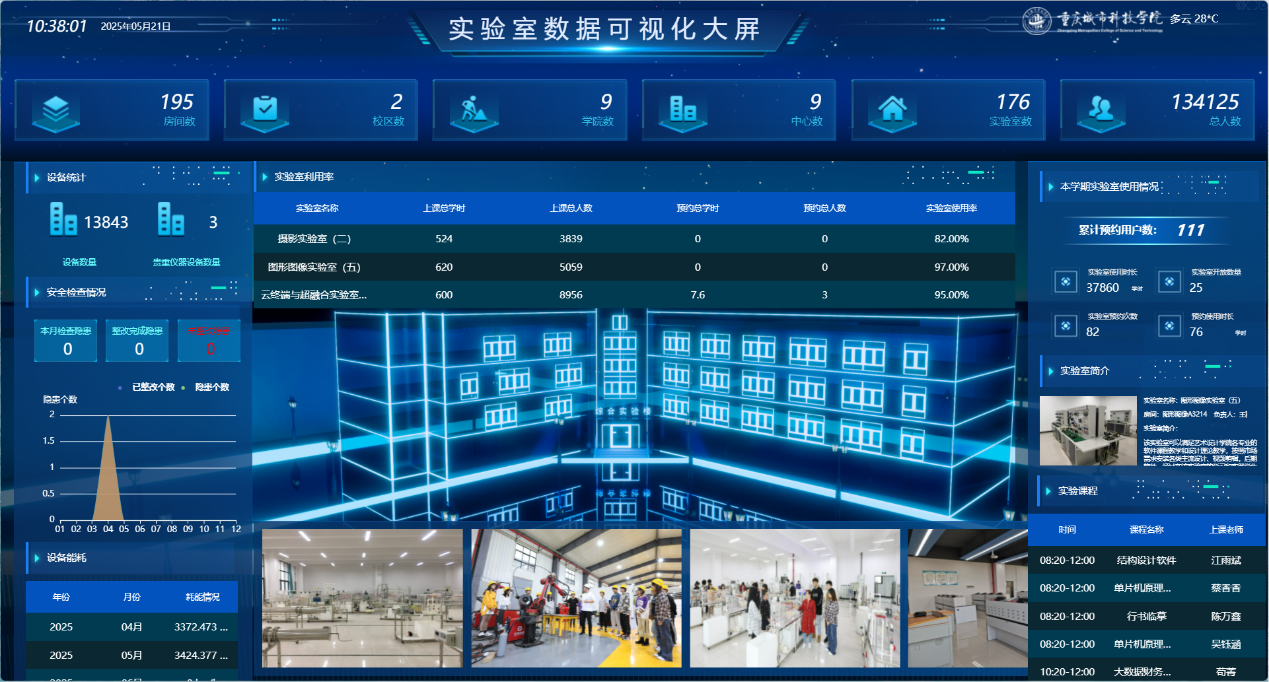Open the 本月检查隐患 count card
The image size is (1269, 682).
(66, 341)
